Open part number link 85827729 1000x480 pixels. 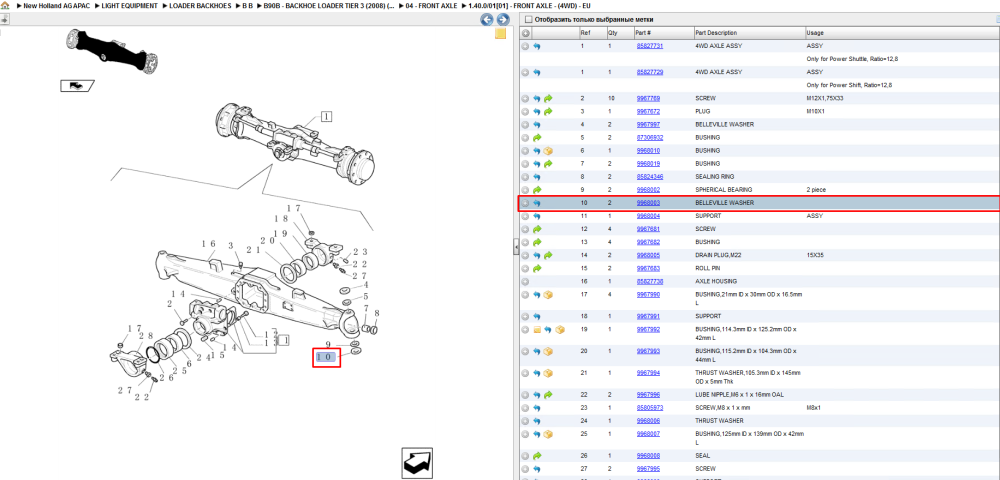(649, 73)
